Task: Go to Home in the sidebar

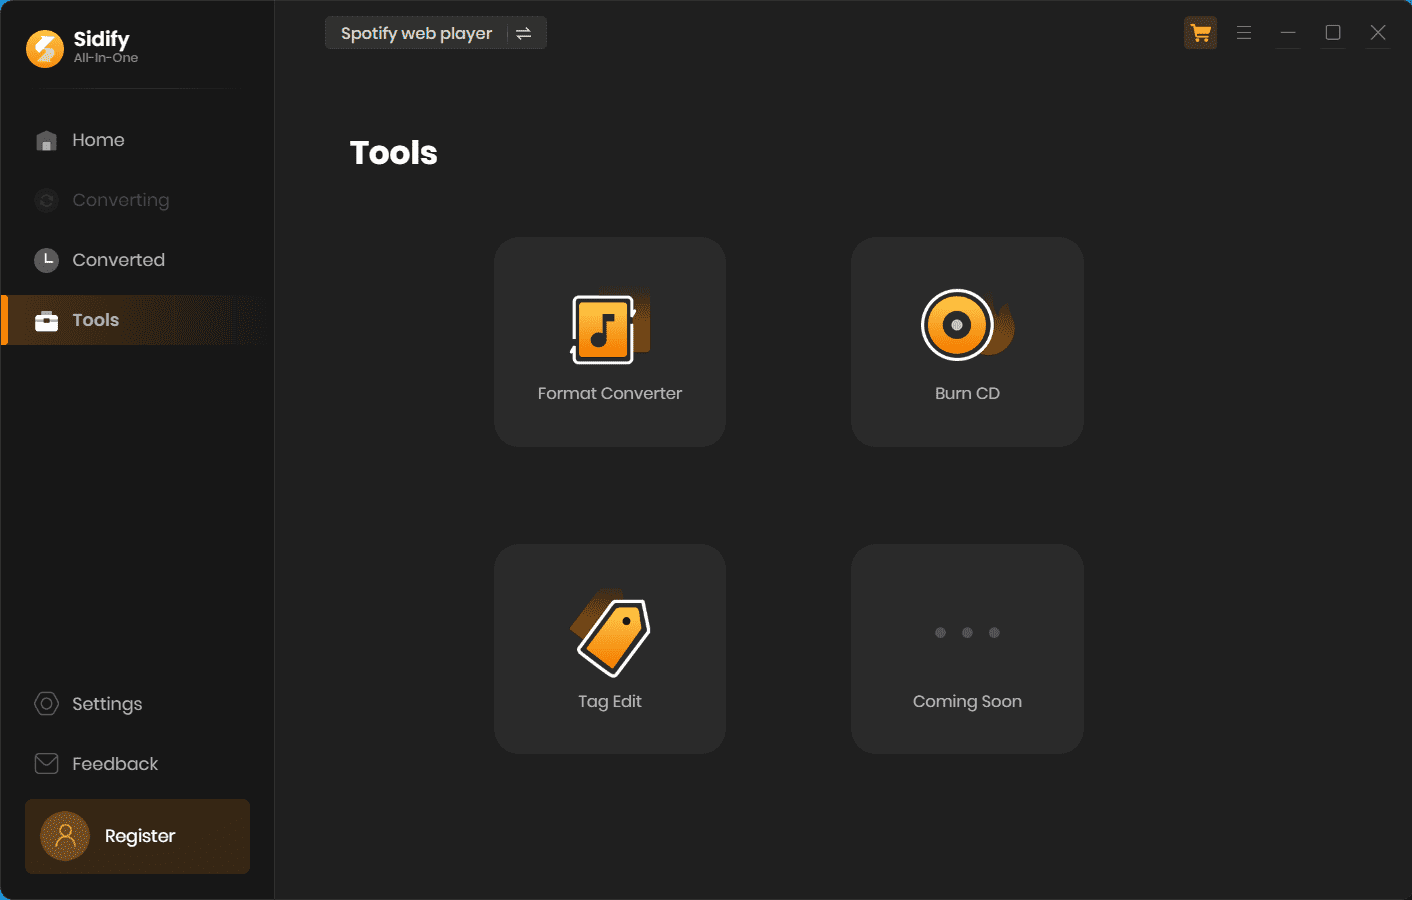Action: (137, 140)
